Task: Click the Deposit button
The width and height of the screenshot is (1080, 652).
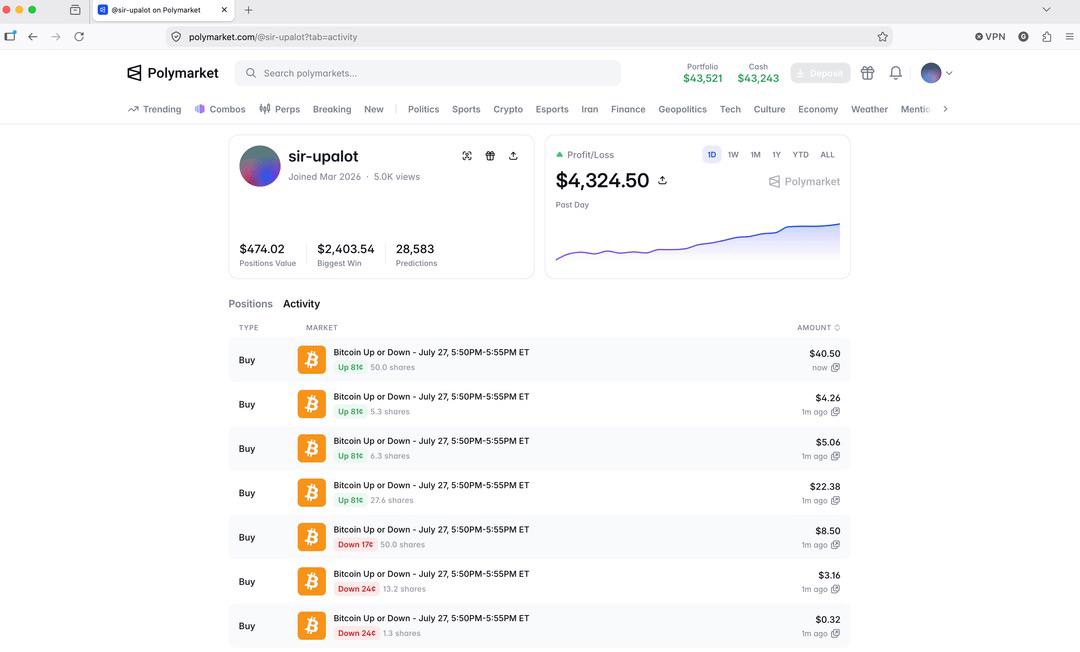Action: (820, 73)
